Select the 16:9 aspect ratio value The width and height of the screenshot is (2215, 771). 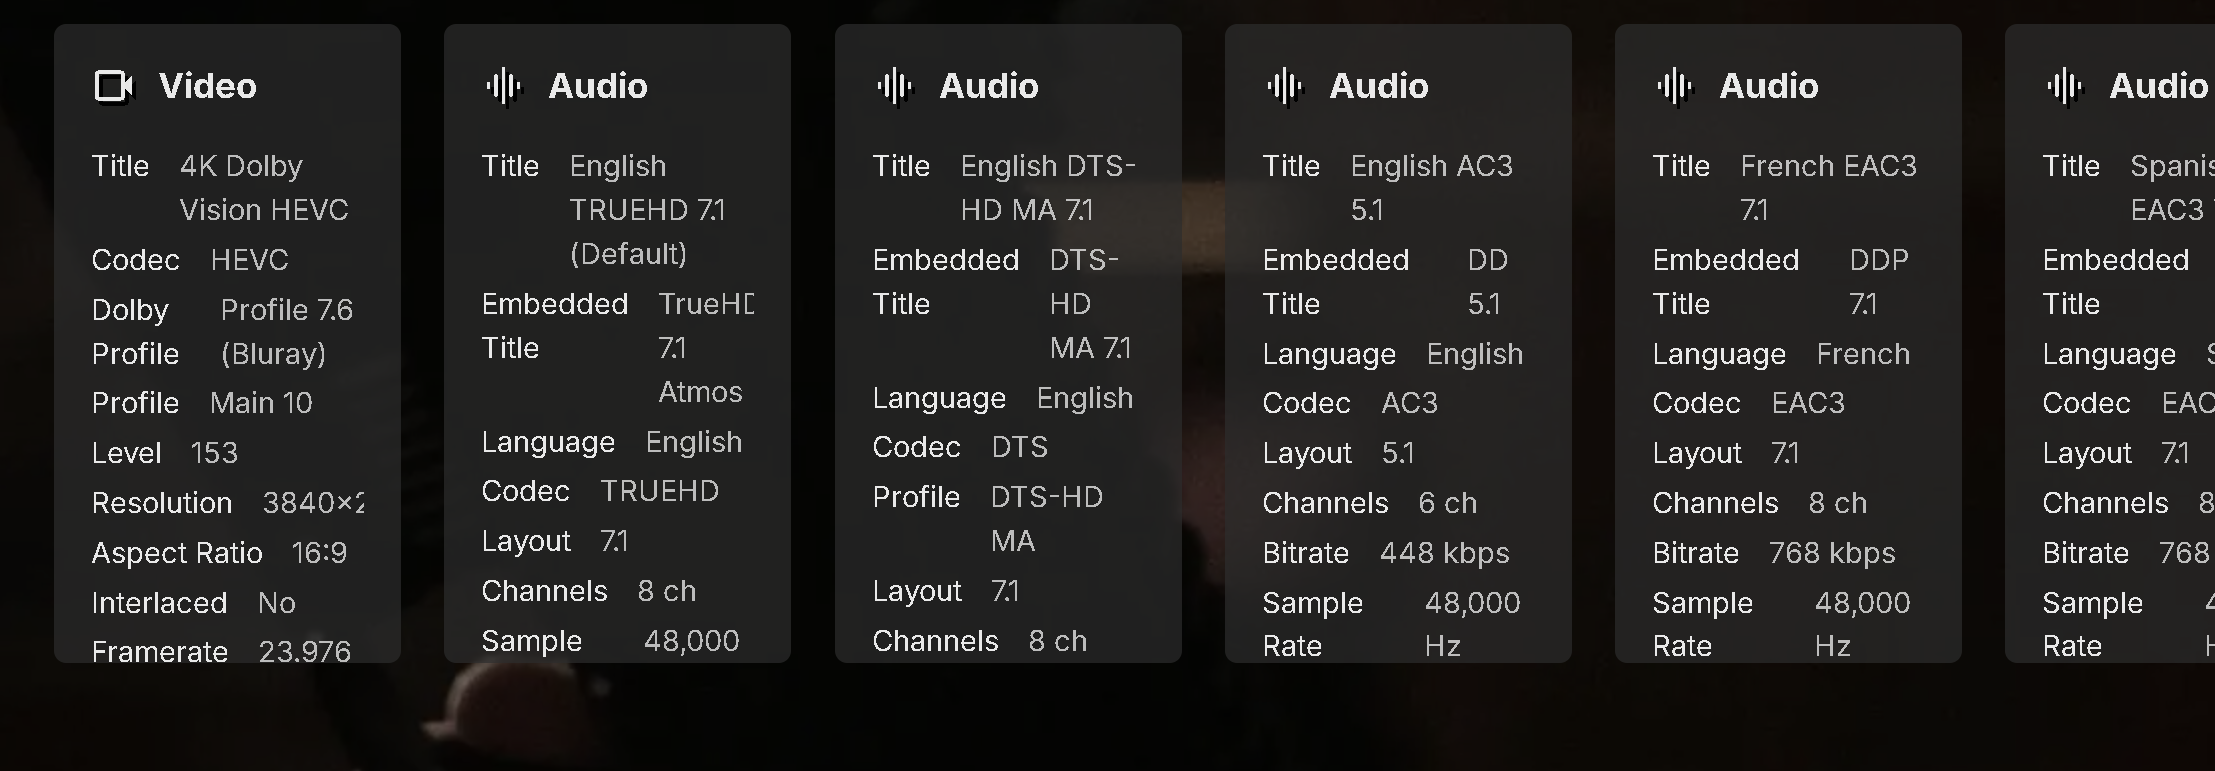point(319,553)
